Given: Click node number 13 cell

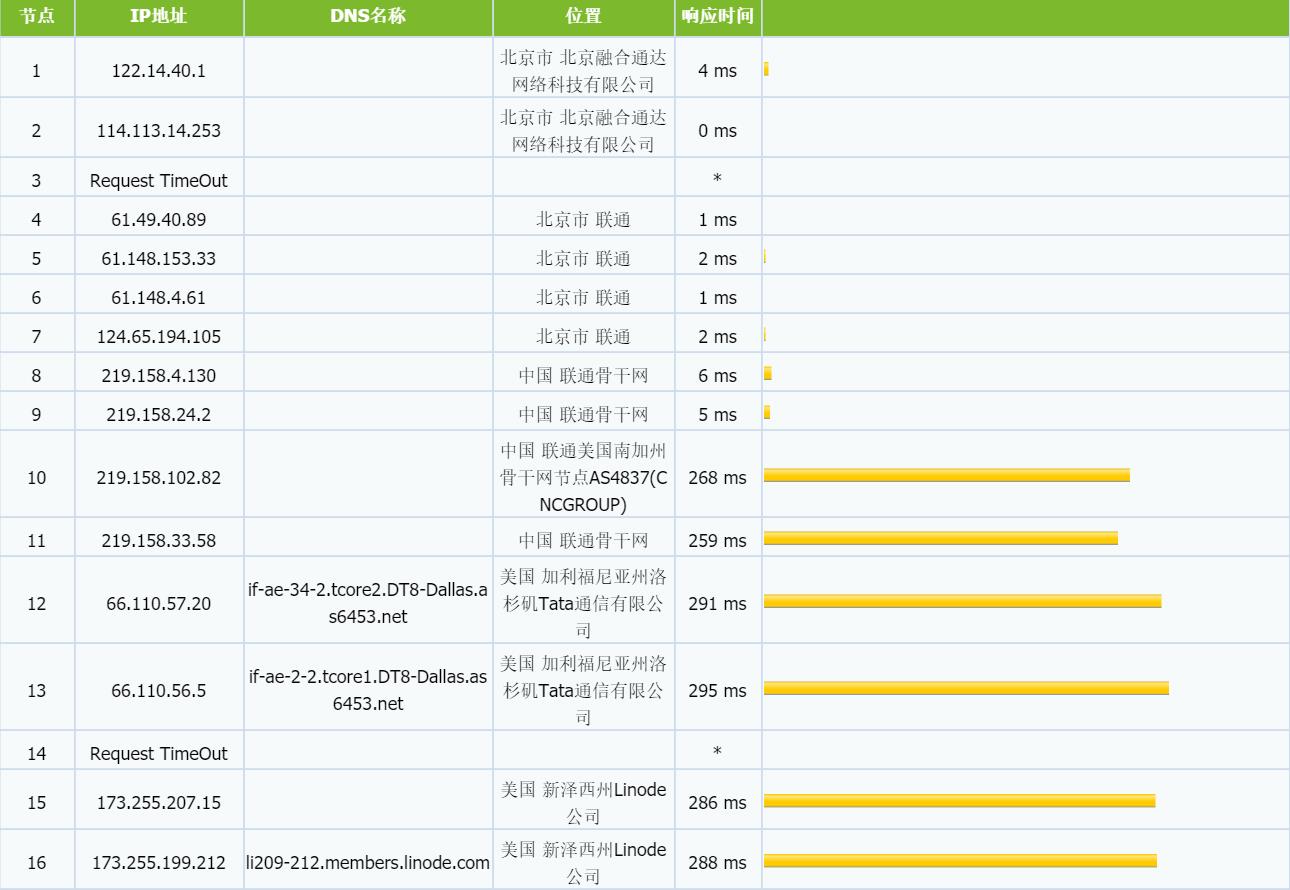Looking at the screenshot, I should [x=37, y=690].
